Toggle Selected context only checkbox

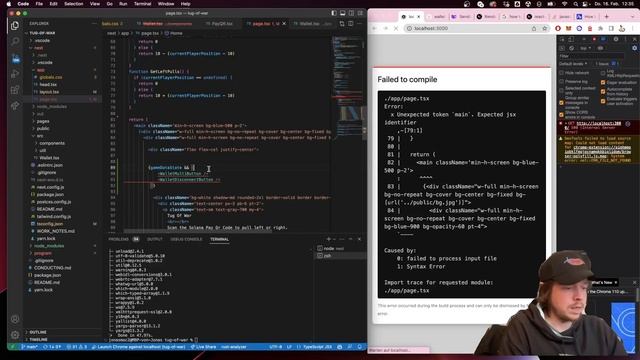(562, 91)
